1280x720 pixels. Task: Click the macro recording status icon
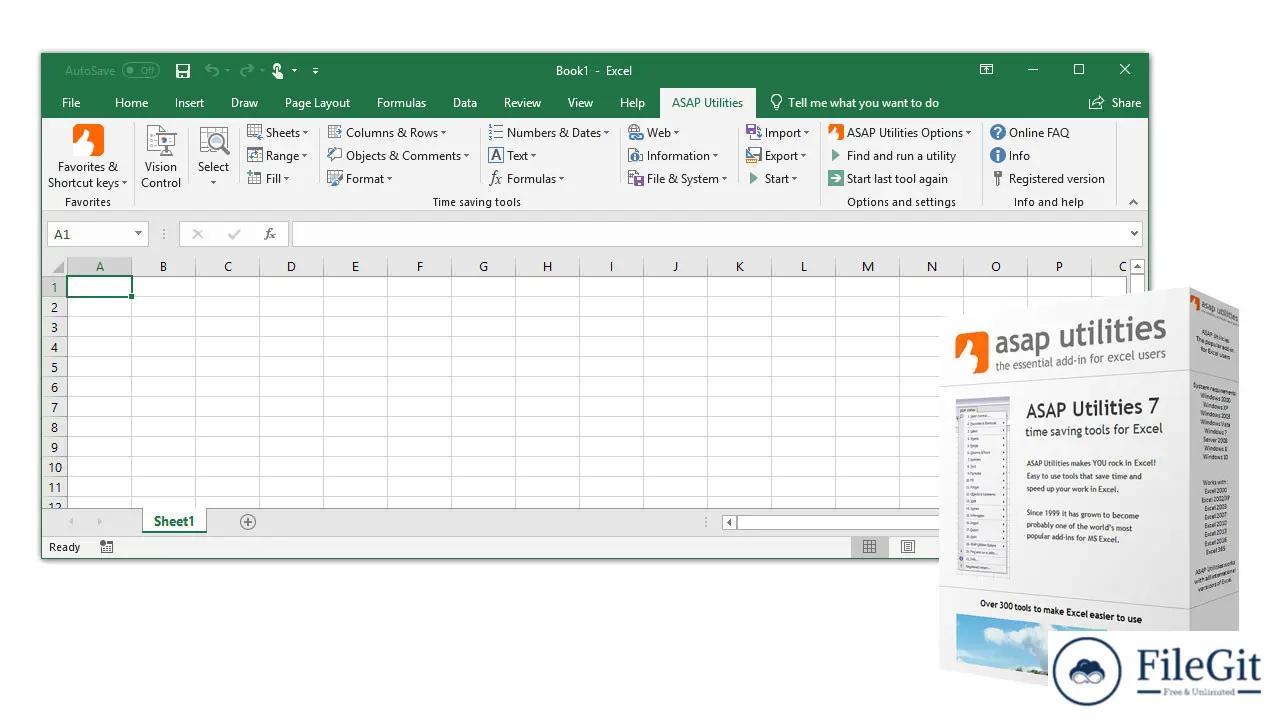click(x=107, y=547)
